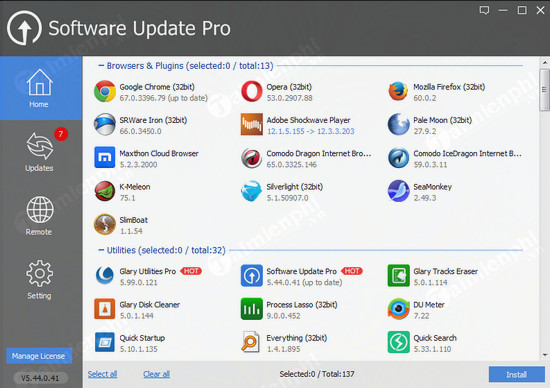Click the Everything search icon
550x388 pixels.
tap(250, 342)
